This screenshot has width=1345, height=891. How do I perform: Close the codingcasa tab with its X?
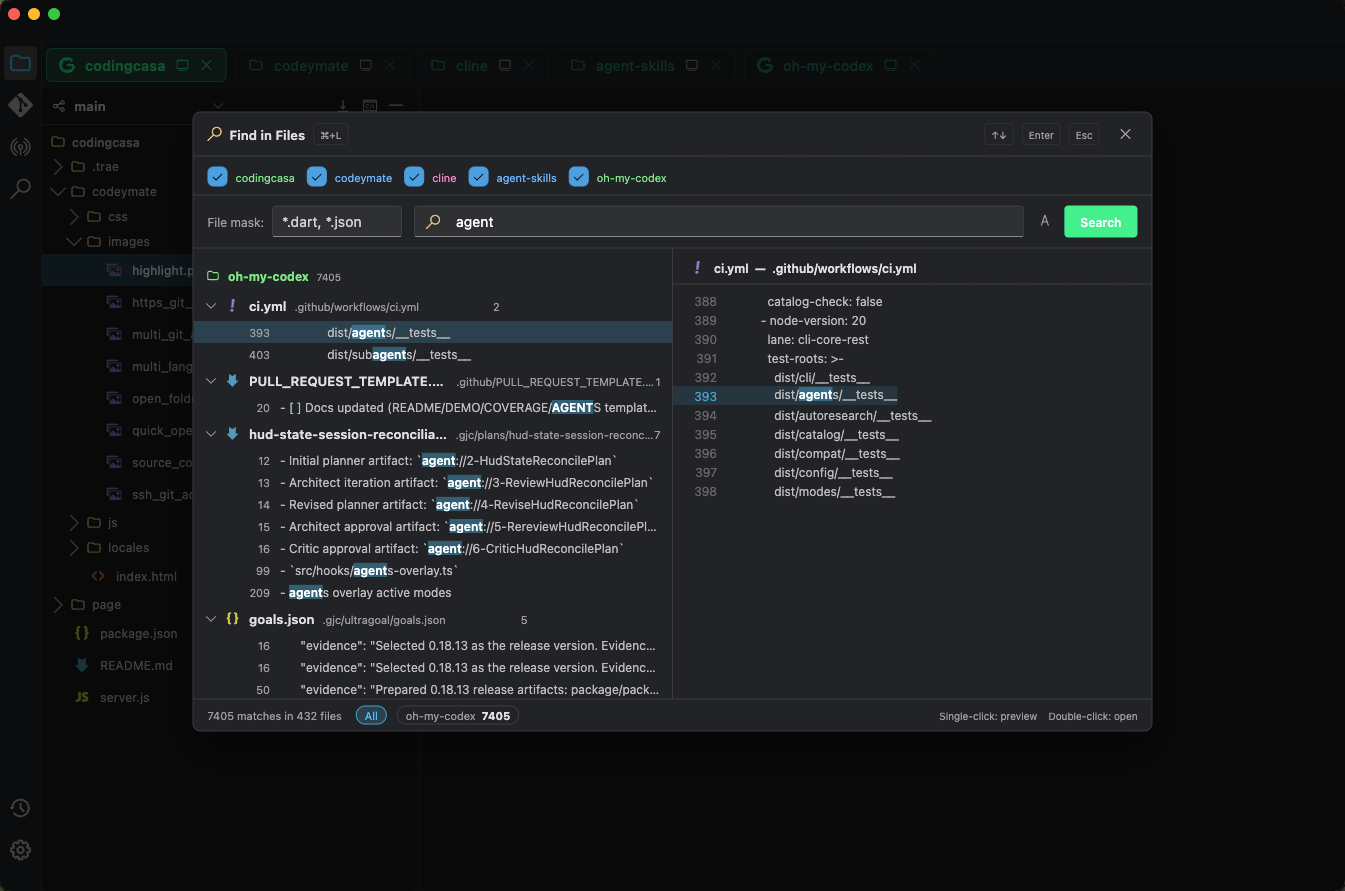pyautogui.click(x=207, y=65)
